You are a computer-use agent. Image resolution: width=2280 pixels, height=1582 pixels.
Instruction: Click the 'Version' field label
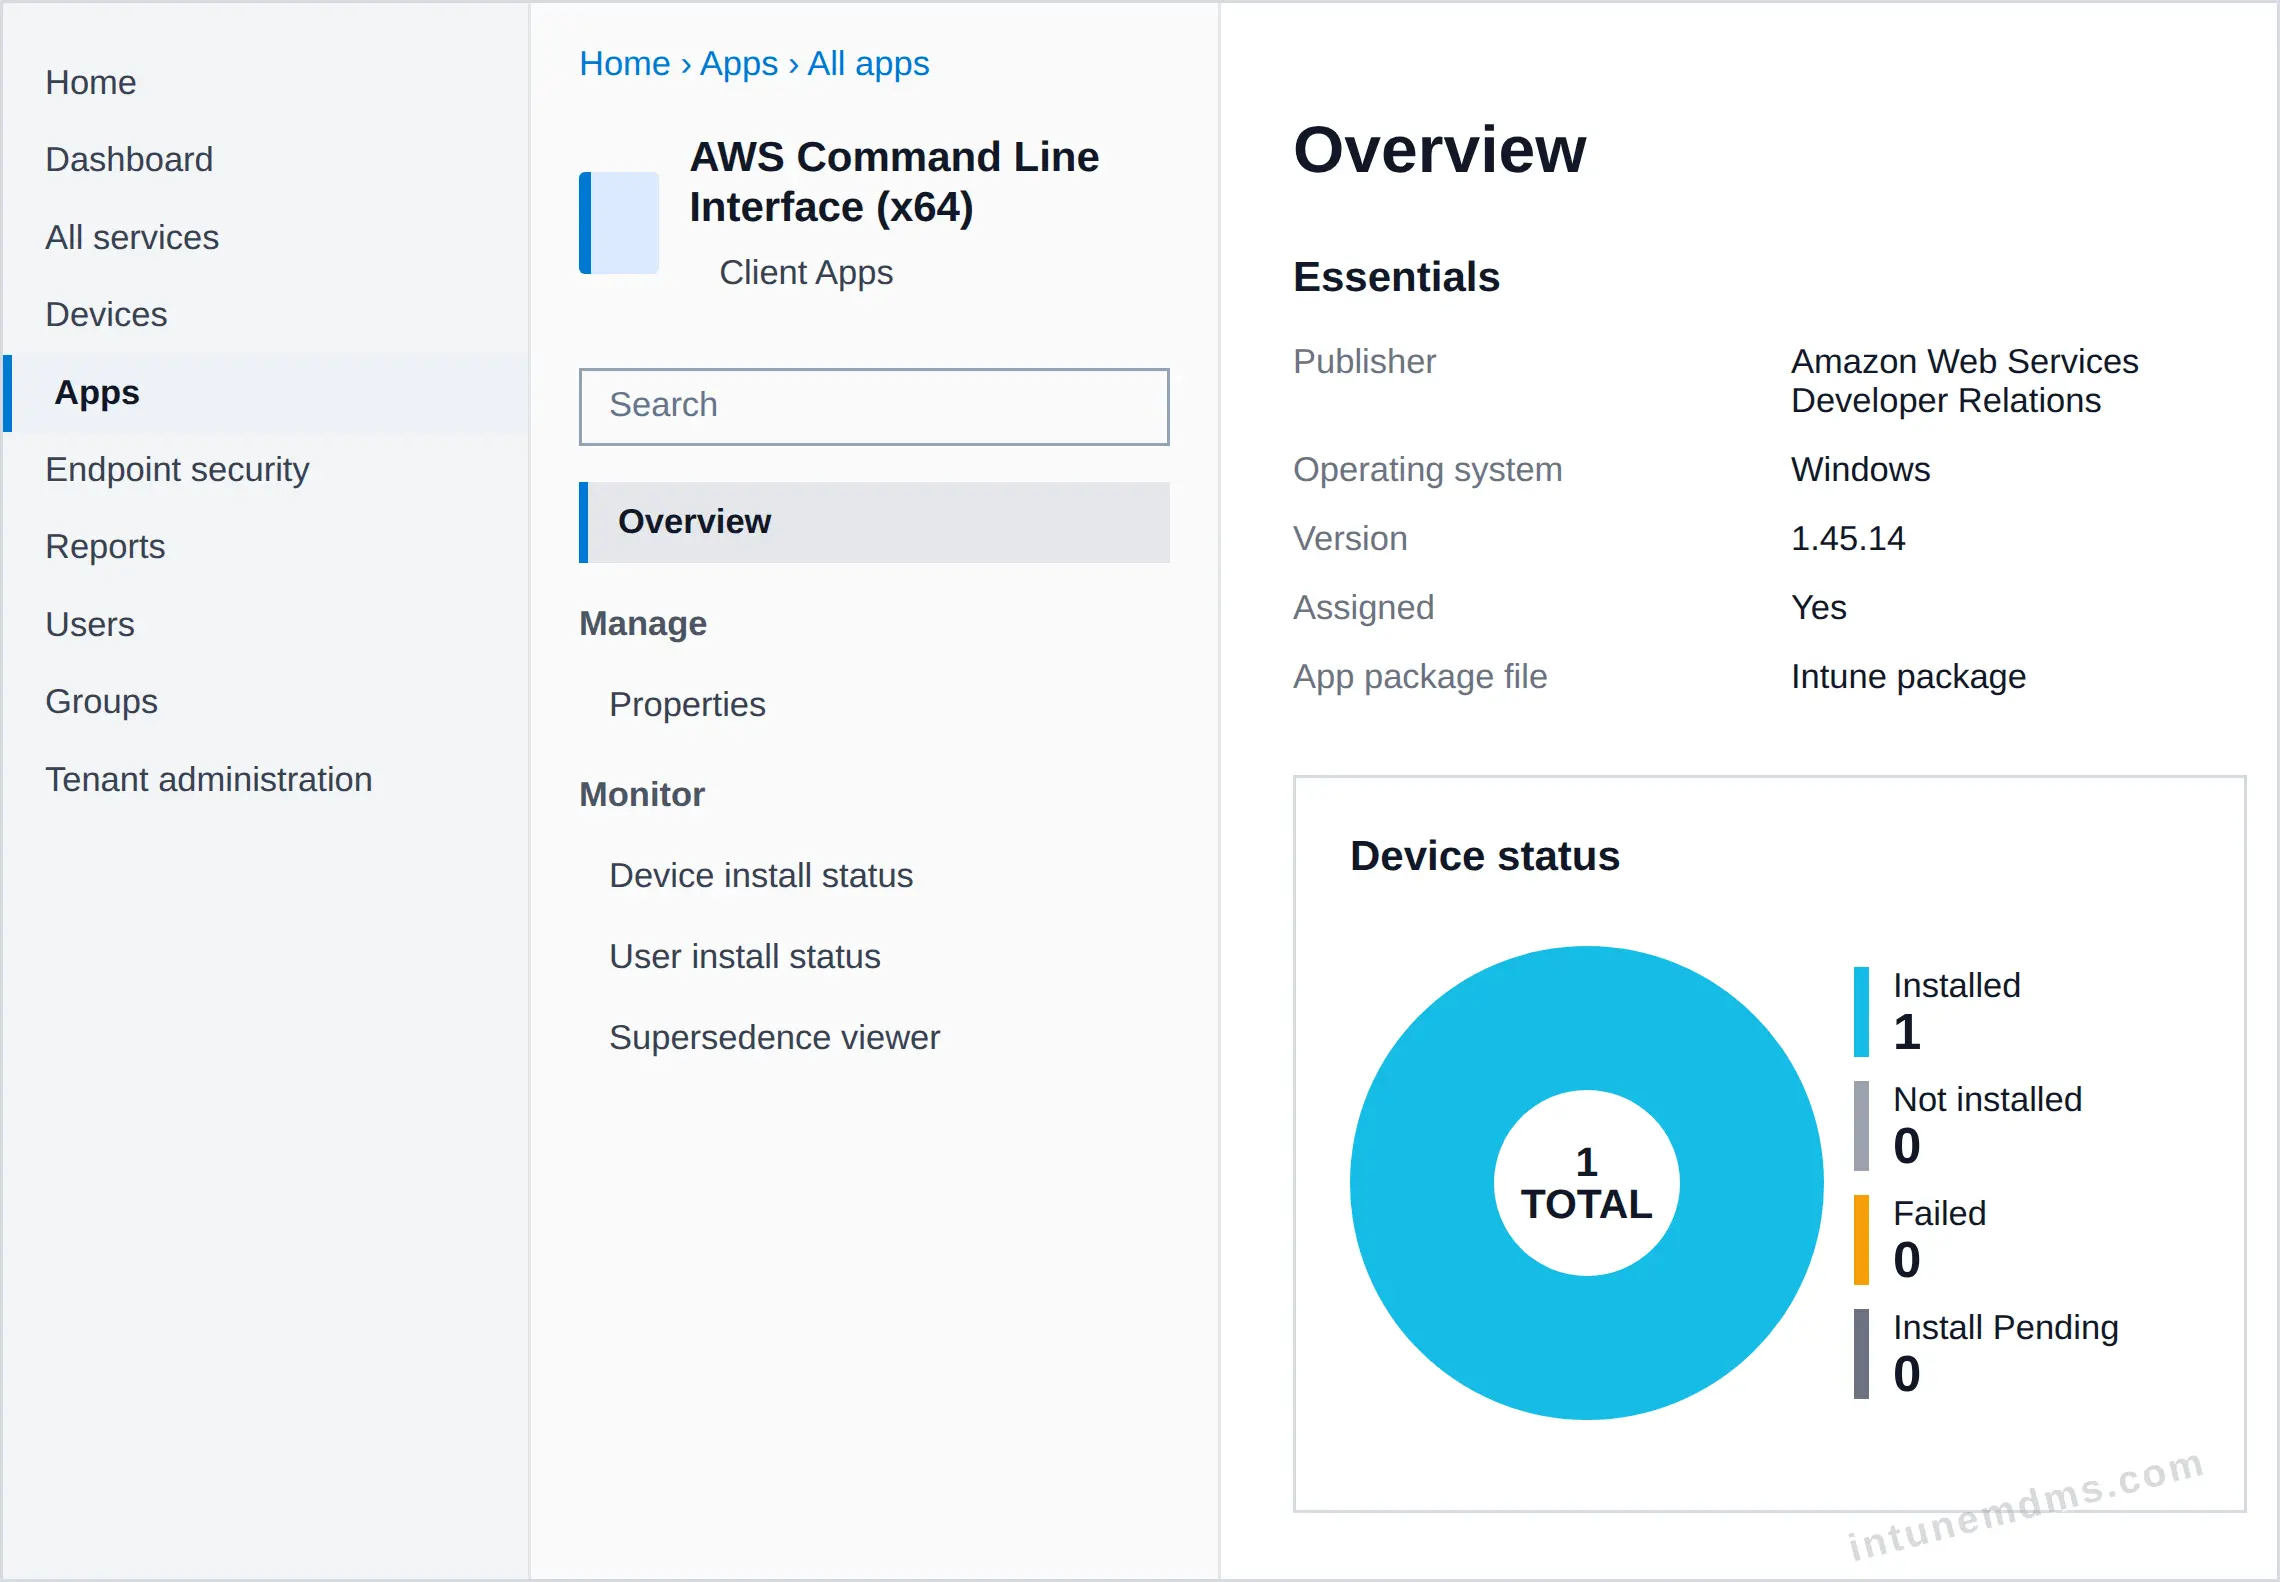coord(1350,538)
